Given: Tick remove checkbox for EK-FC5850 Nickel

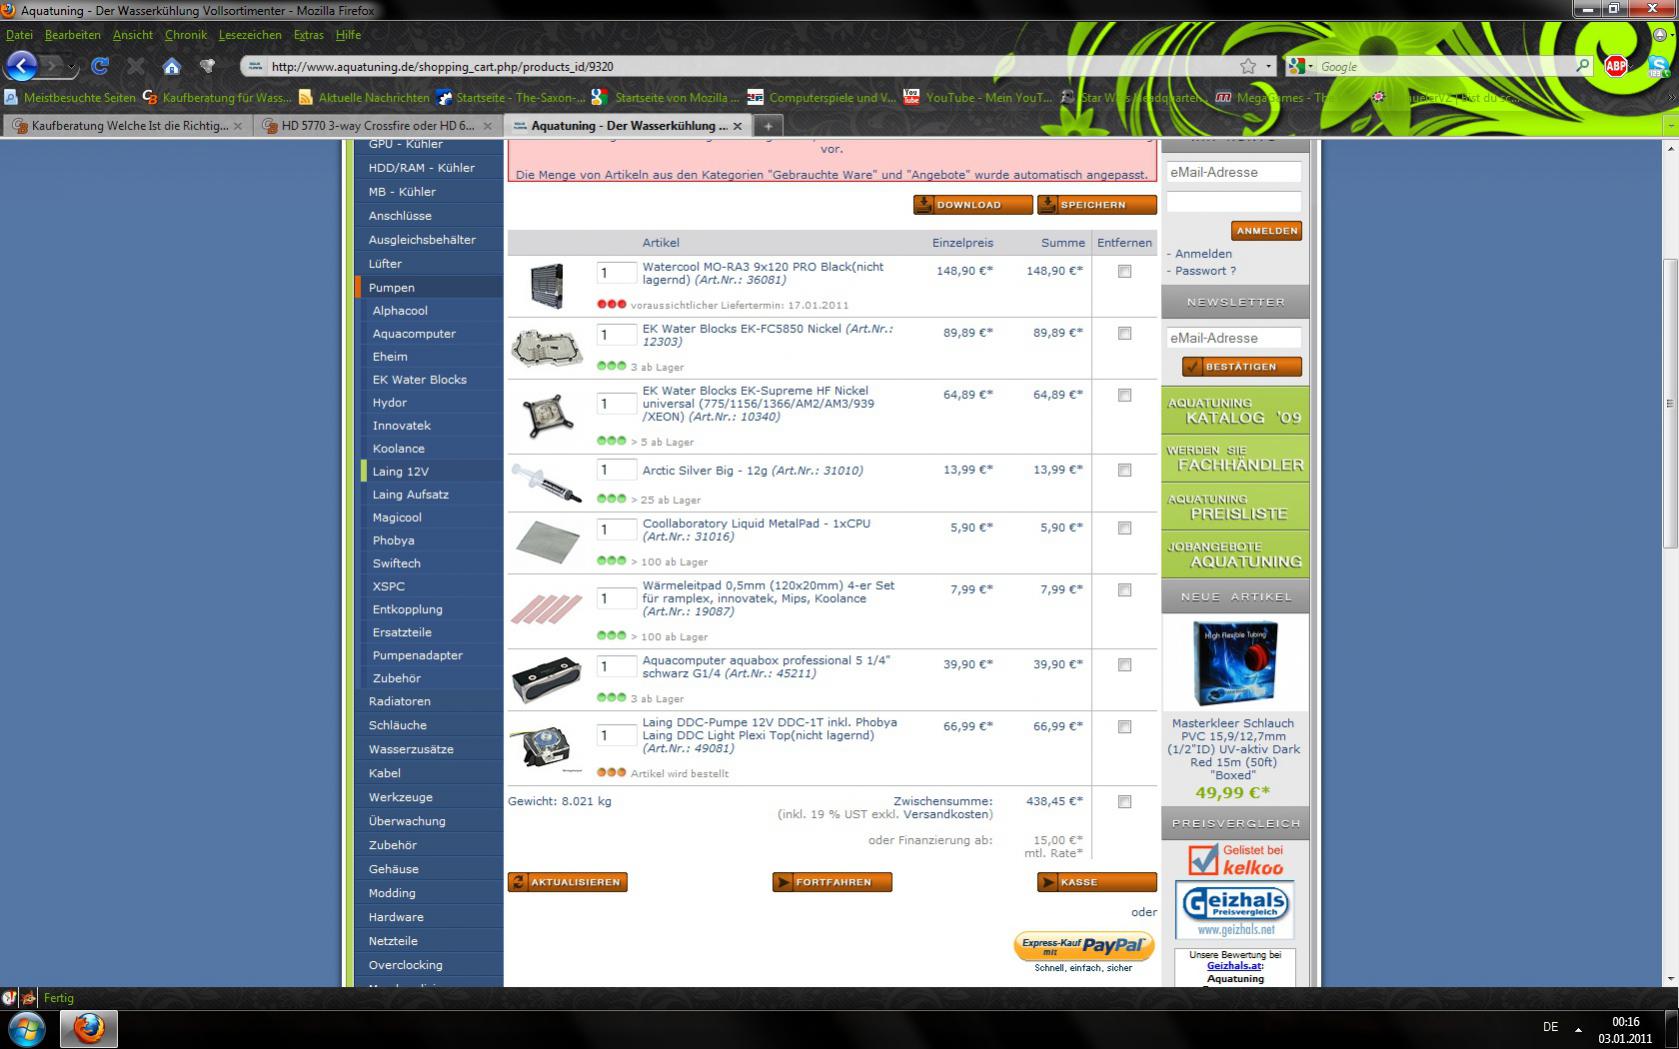Looking at the screenshot, I should (x=1125, y=333).
